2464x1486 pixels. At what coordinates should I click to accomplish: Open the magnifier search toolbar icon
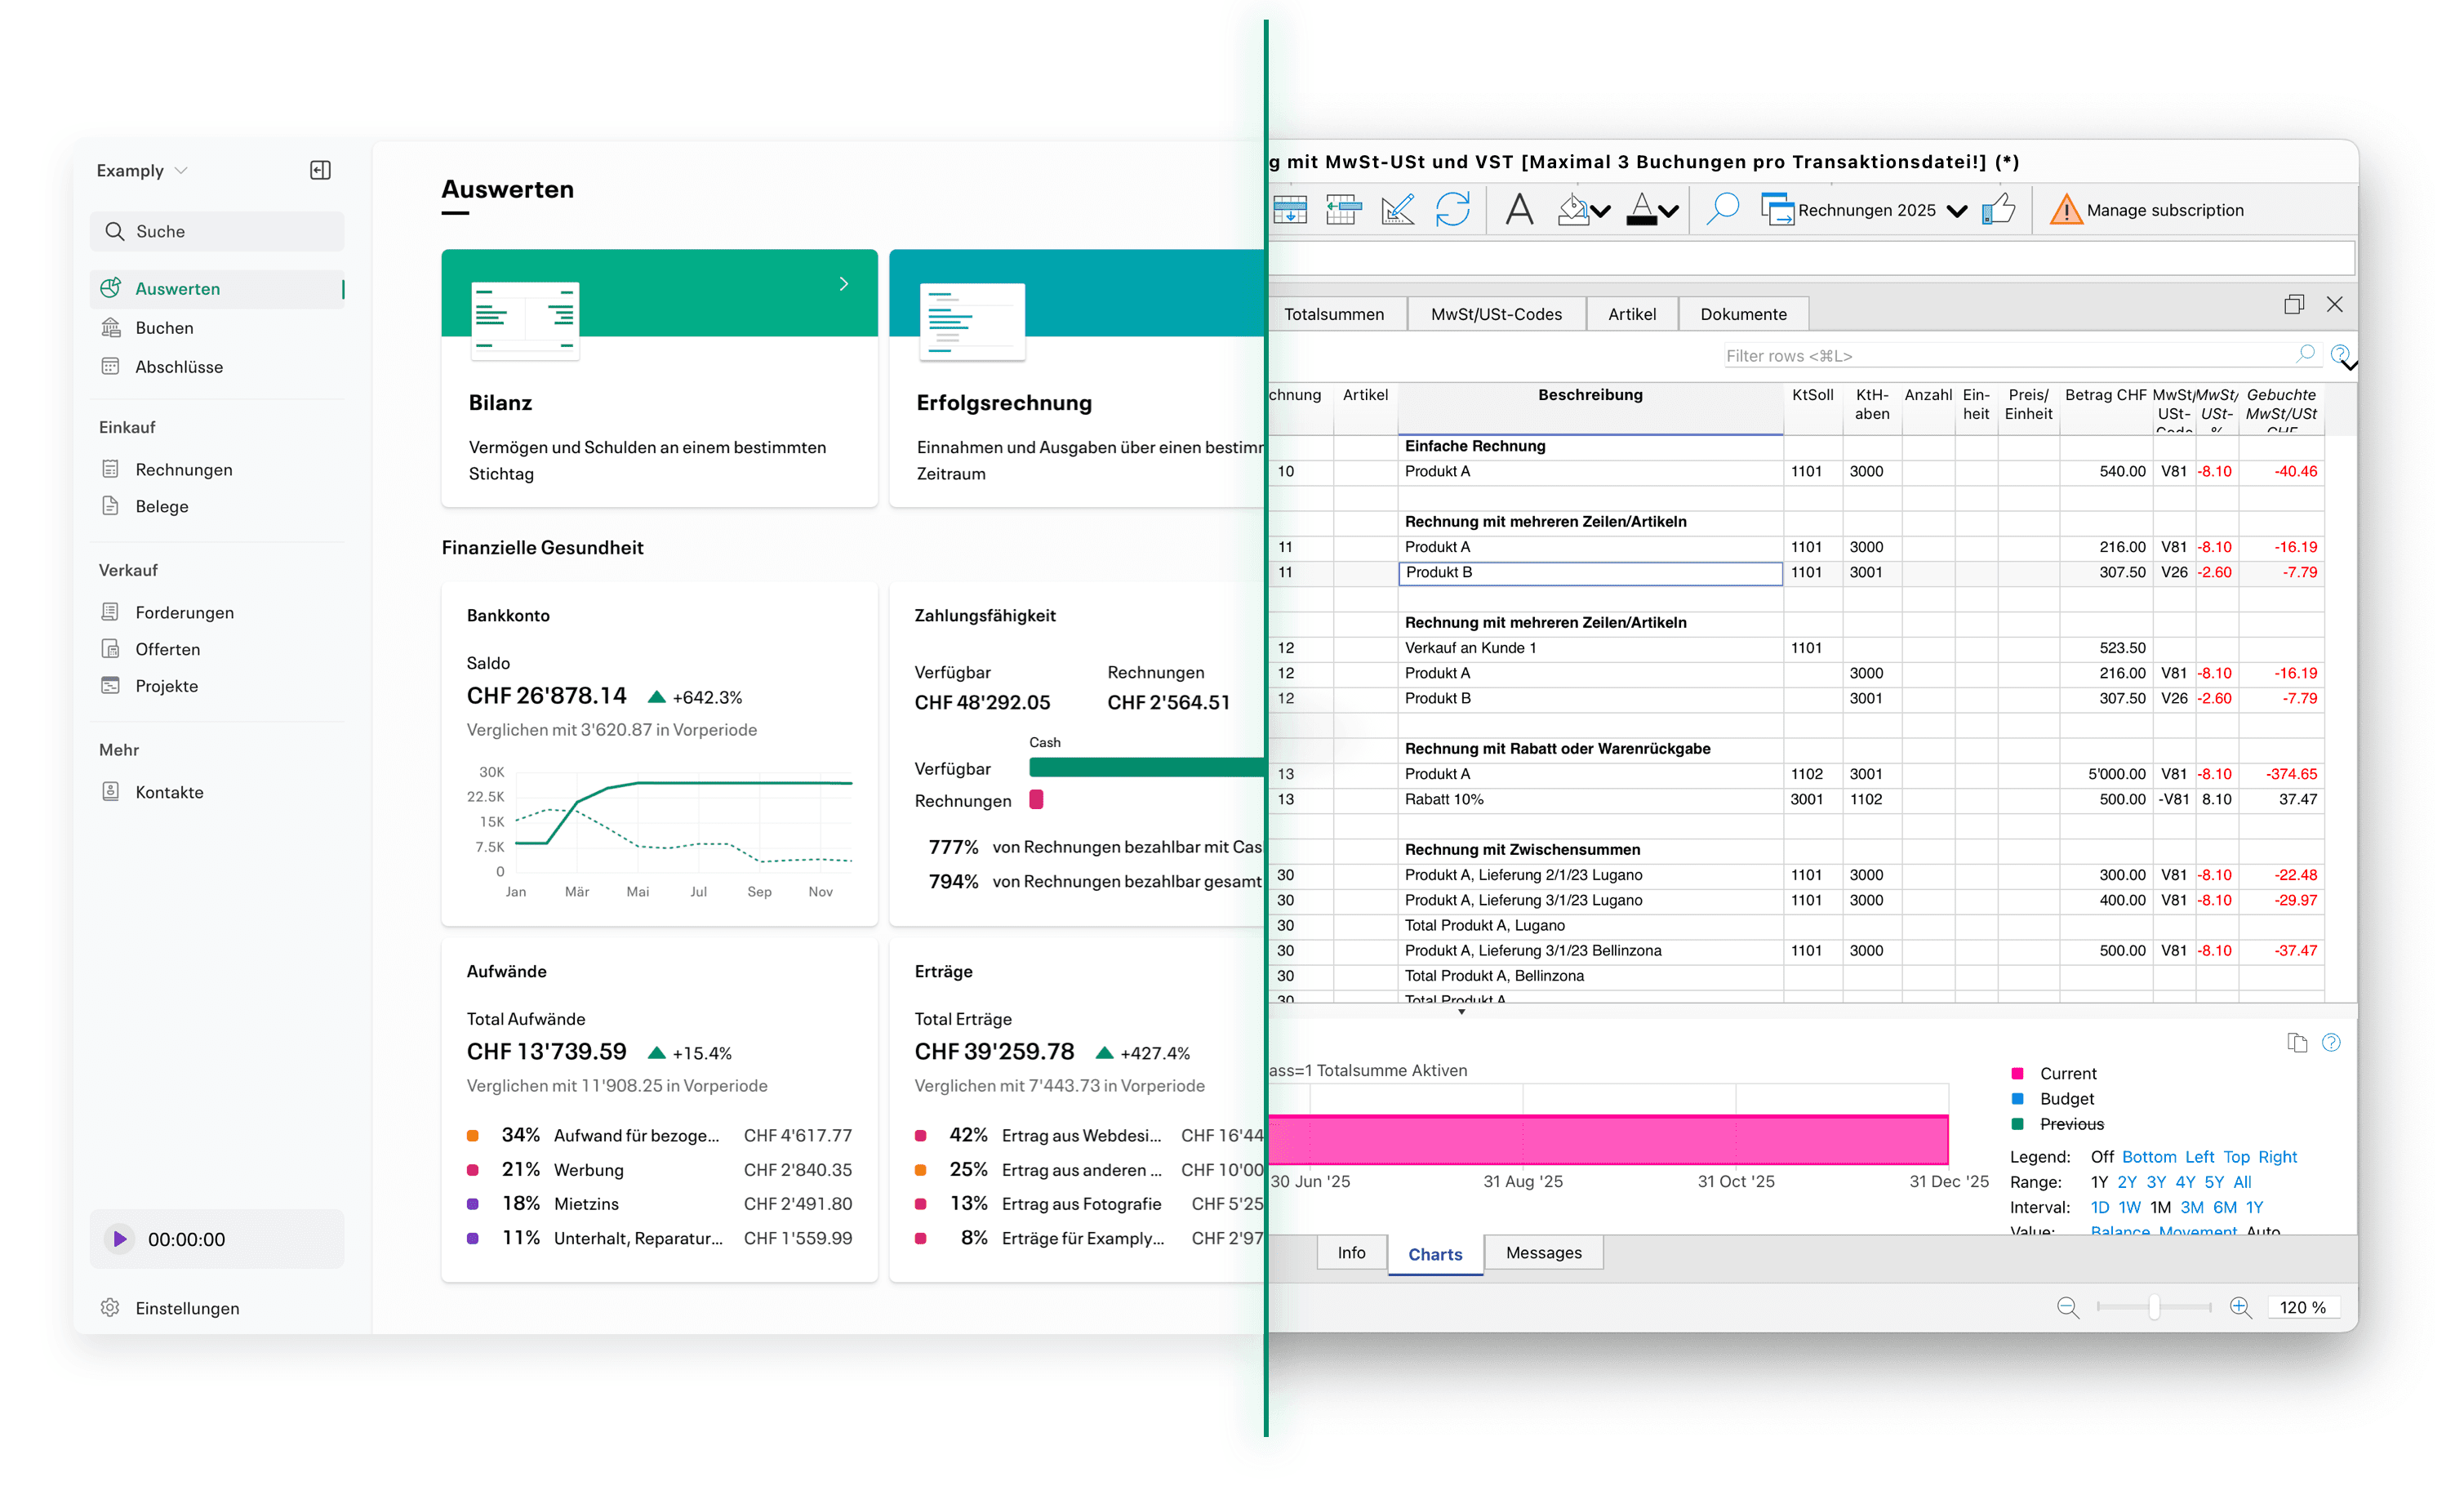[1722, 210]
